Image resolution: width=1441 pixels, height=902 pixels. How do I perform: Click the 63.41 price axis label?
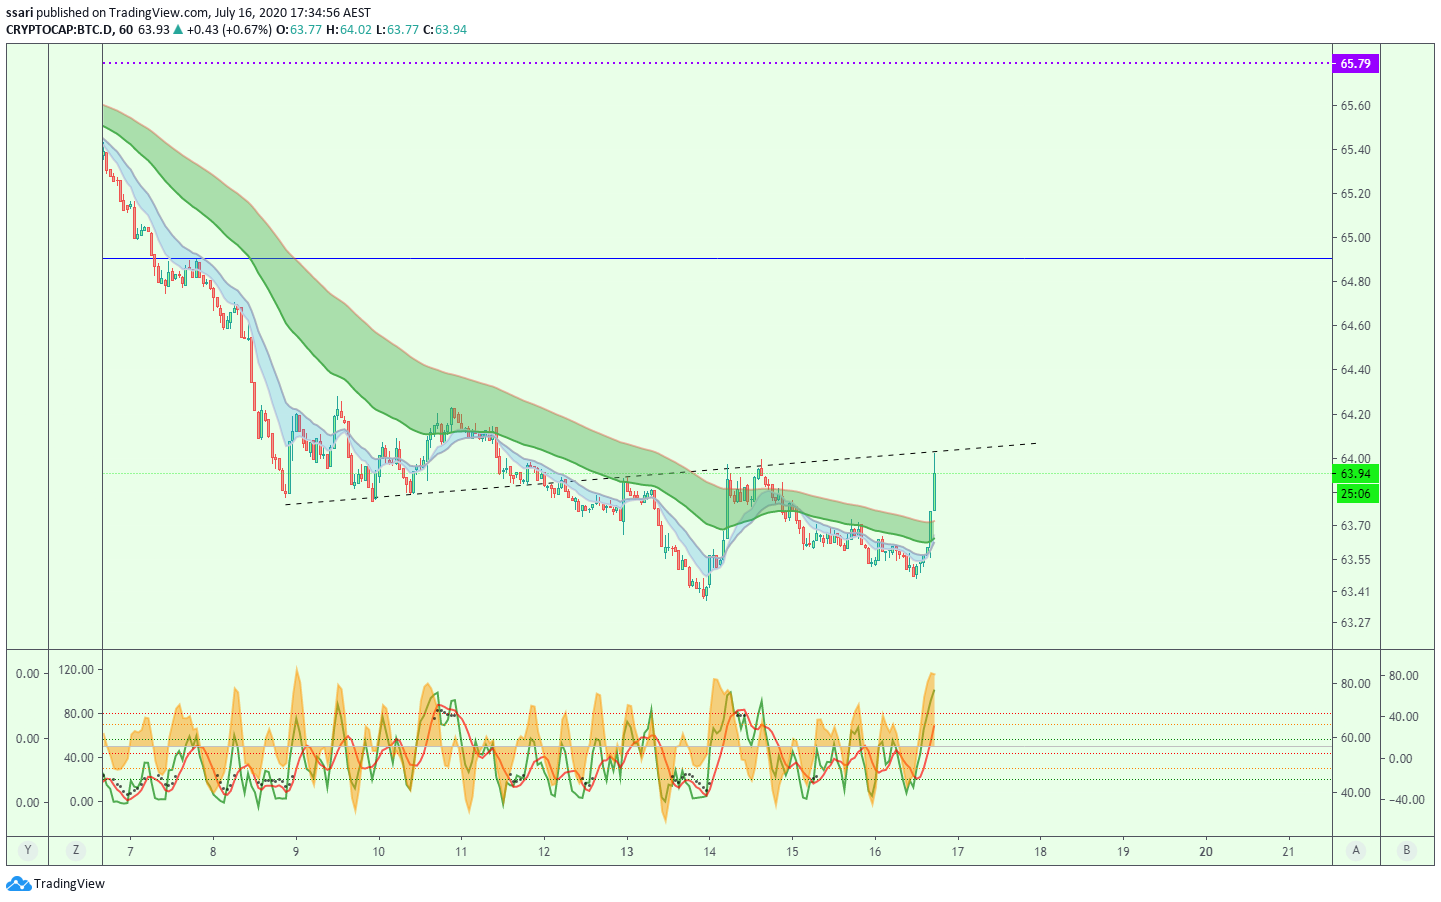pos(1355,592)
